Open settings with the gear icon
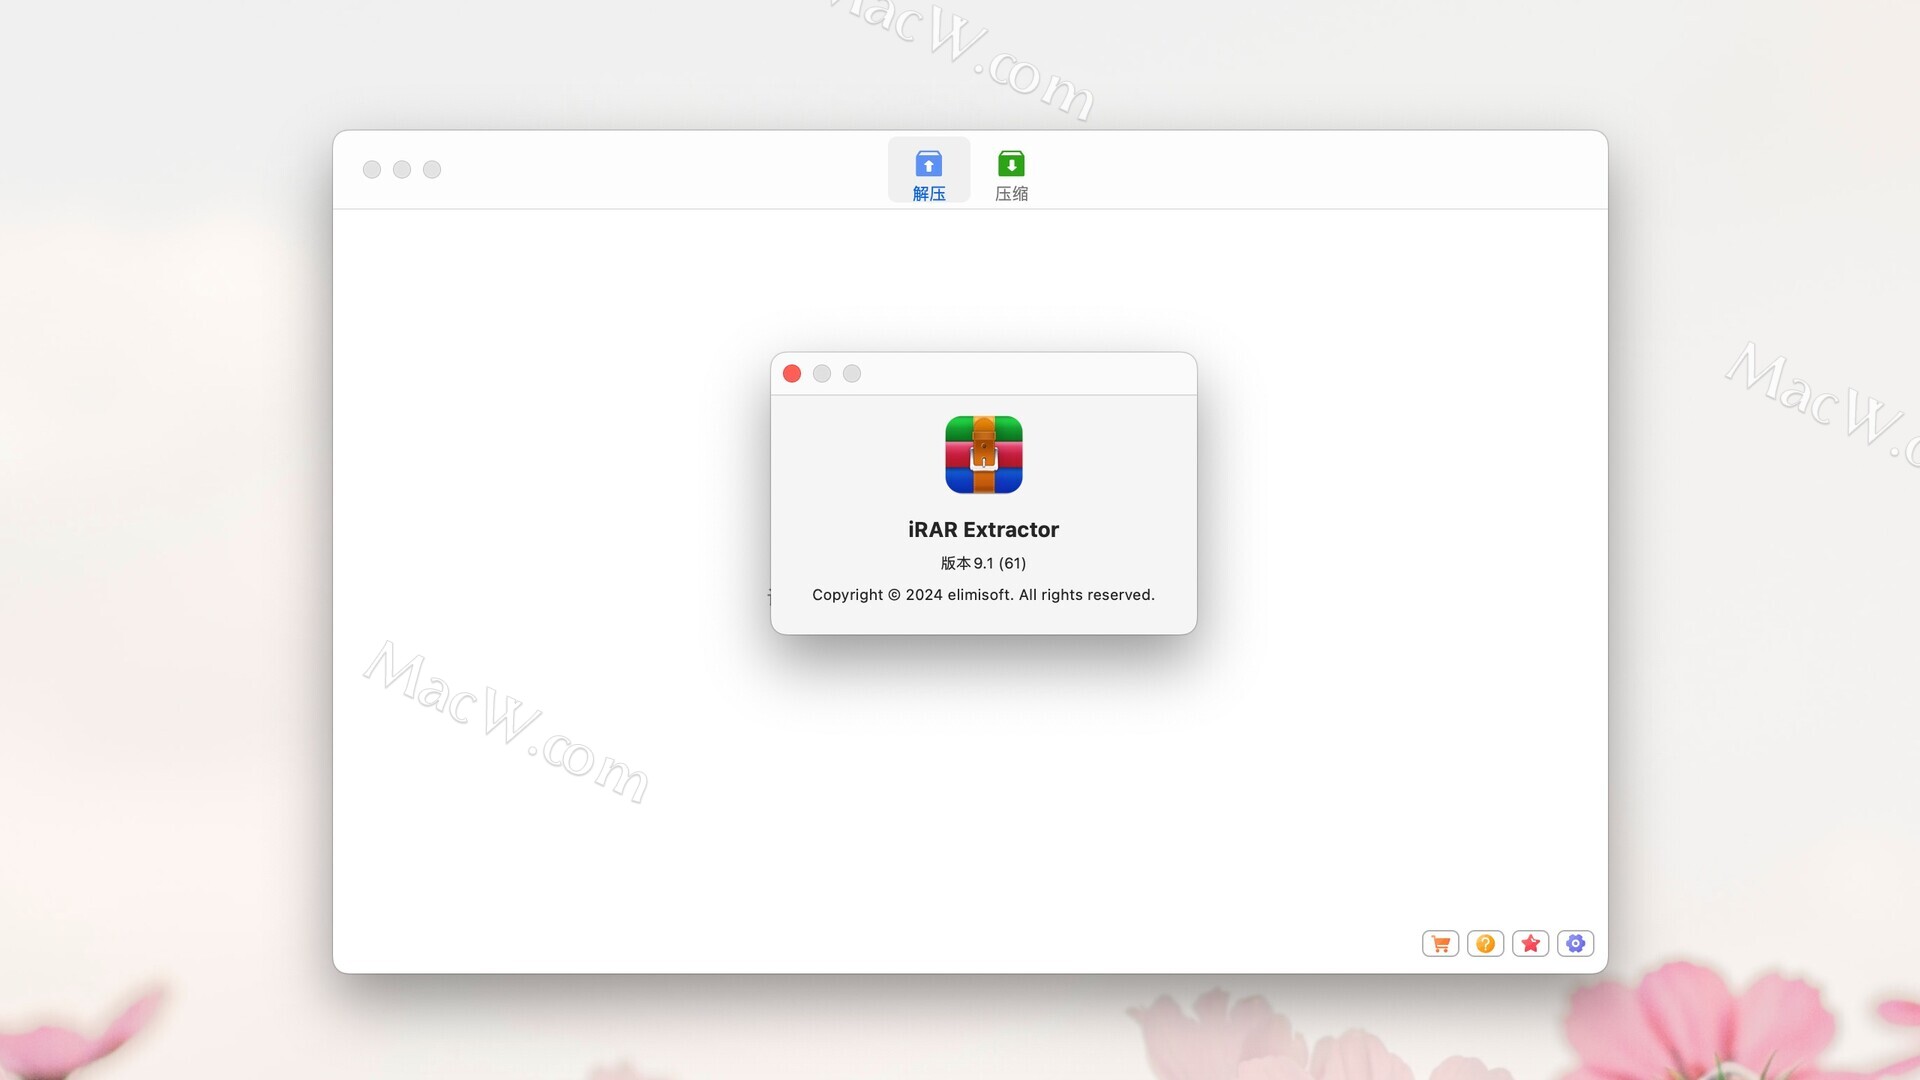 click(x=1575, y=943)
